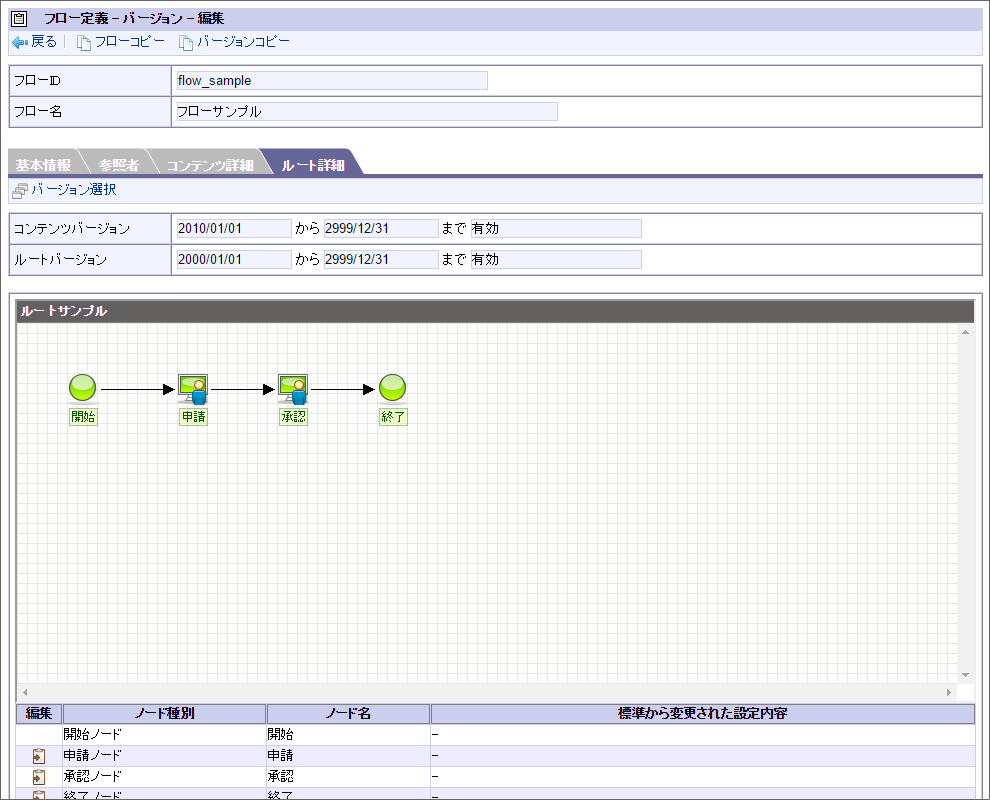
Task: Click the 標準から変更された設定内容 column header
Action: [x=703, y=713]
